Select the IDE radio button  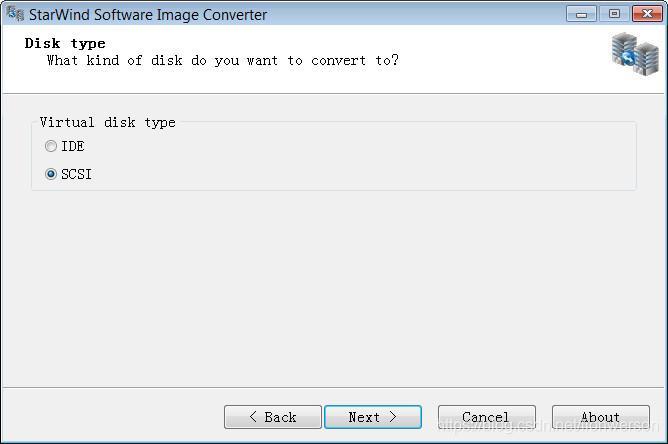[51, 146]
